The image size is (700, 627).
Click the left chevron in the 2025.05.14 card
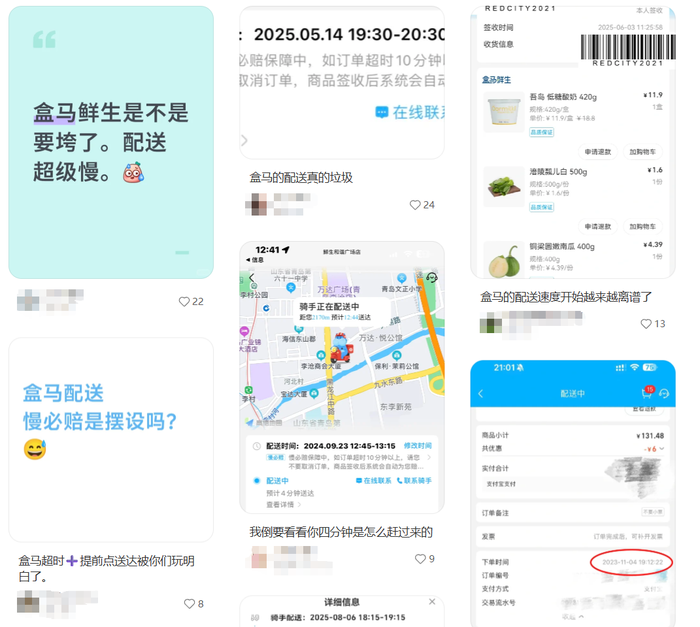tap(244, 141)
